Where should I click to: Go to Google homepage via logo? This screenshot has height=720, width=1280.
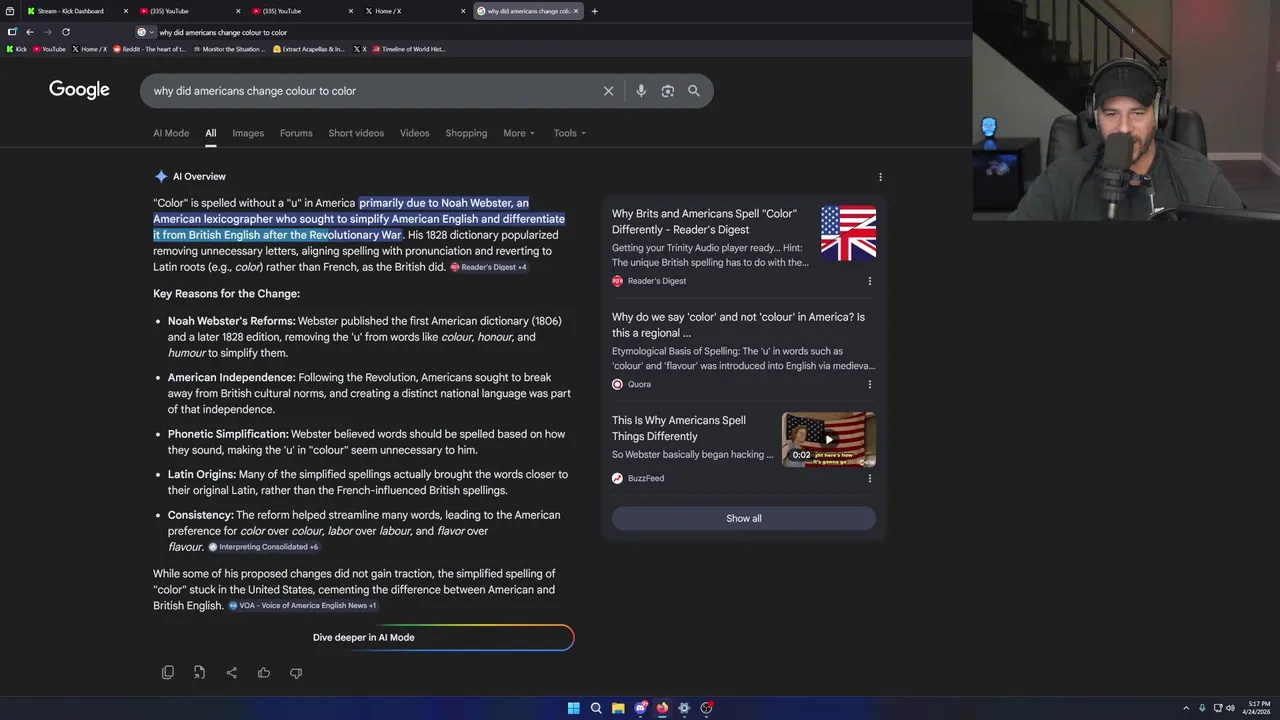click(79, 90)
